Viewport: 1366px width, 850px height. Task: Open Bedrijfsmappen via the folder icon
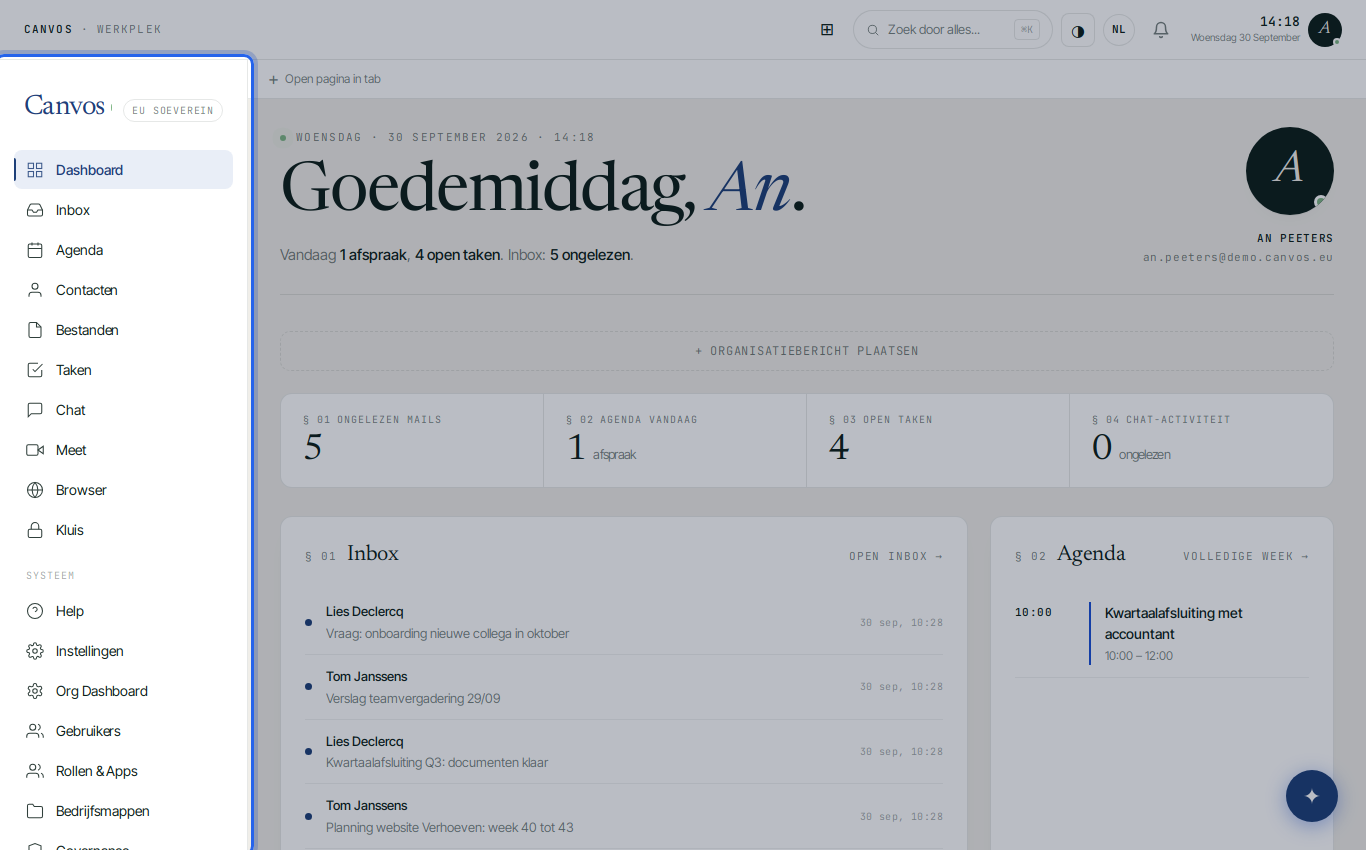coord(35,811)
